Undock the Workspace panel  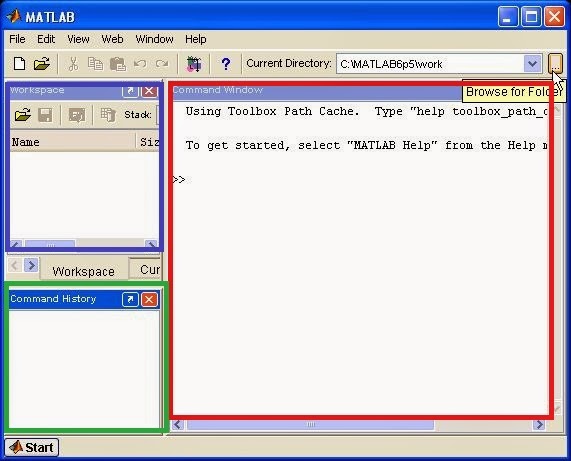[130, 91]
